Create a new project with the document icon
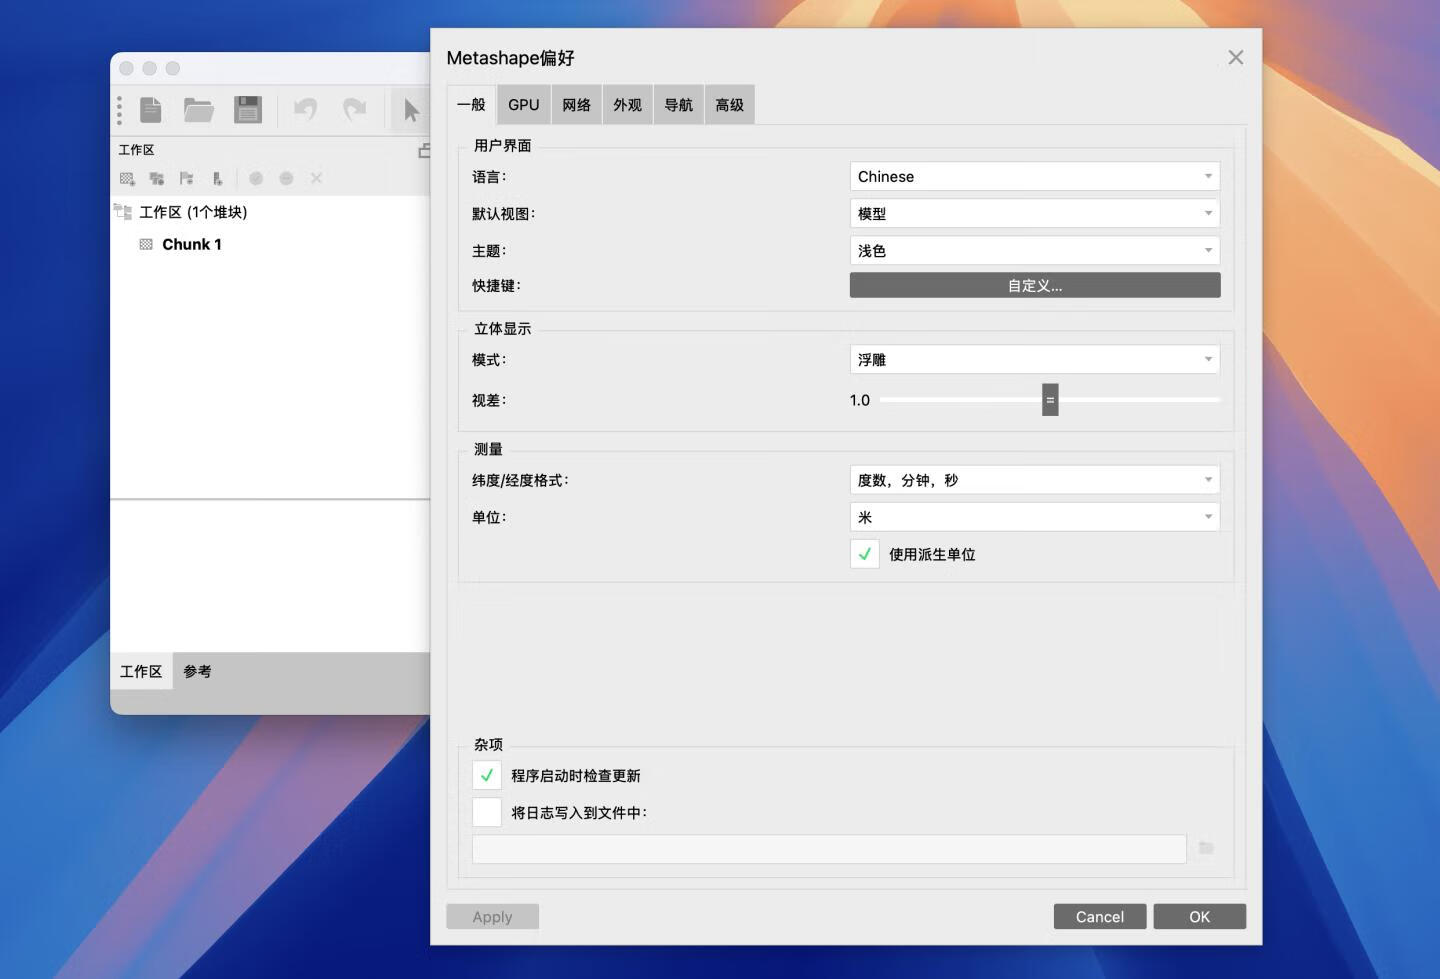The image size is (1440, 979). click(x=150, y=110)
